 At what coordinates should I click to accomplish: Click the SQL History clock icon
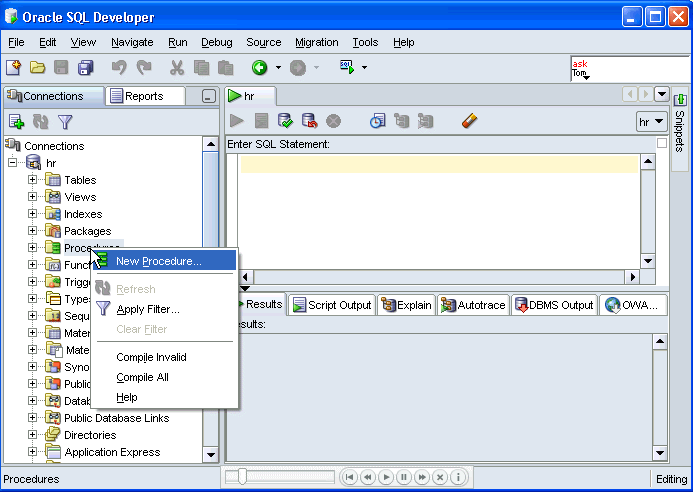pos(377,121)
